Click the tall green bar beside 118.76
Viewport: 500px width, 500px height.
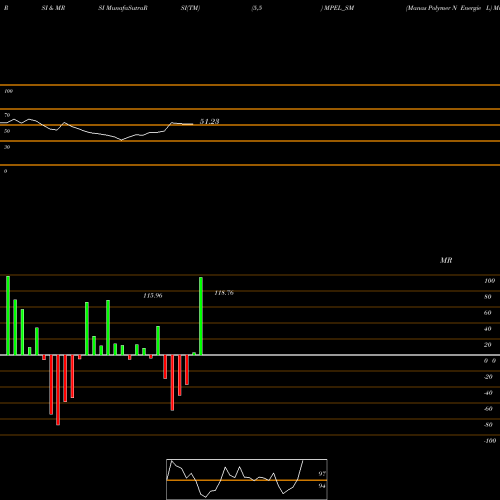[201, 316]
